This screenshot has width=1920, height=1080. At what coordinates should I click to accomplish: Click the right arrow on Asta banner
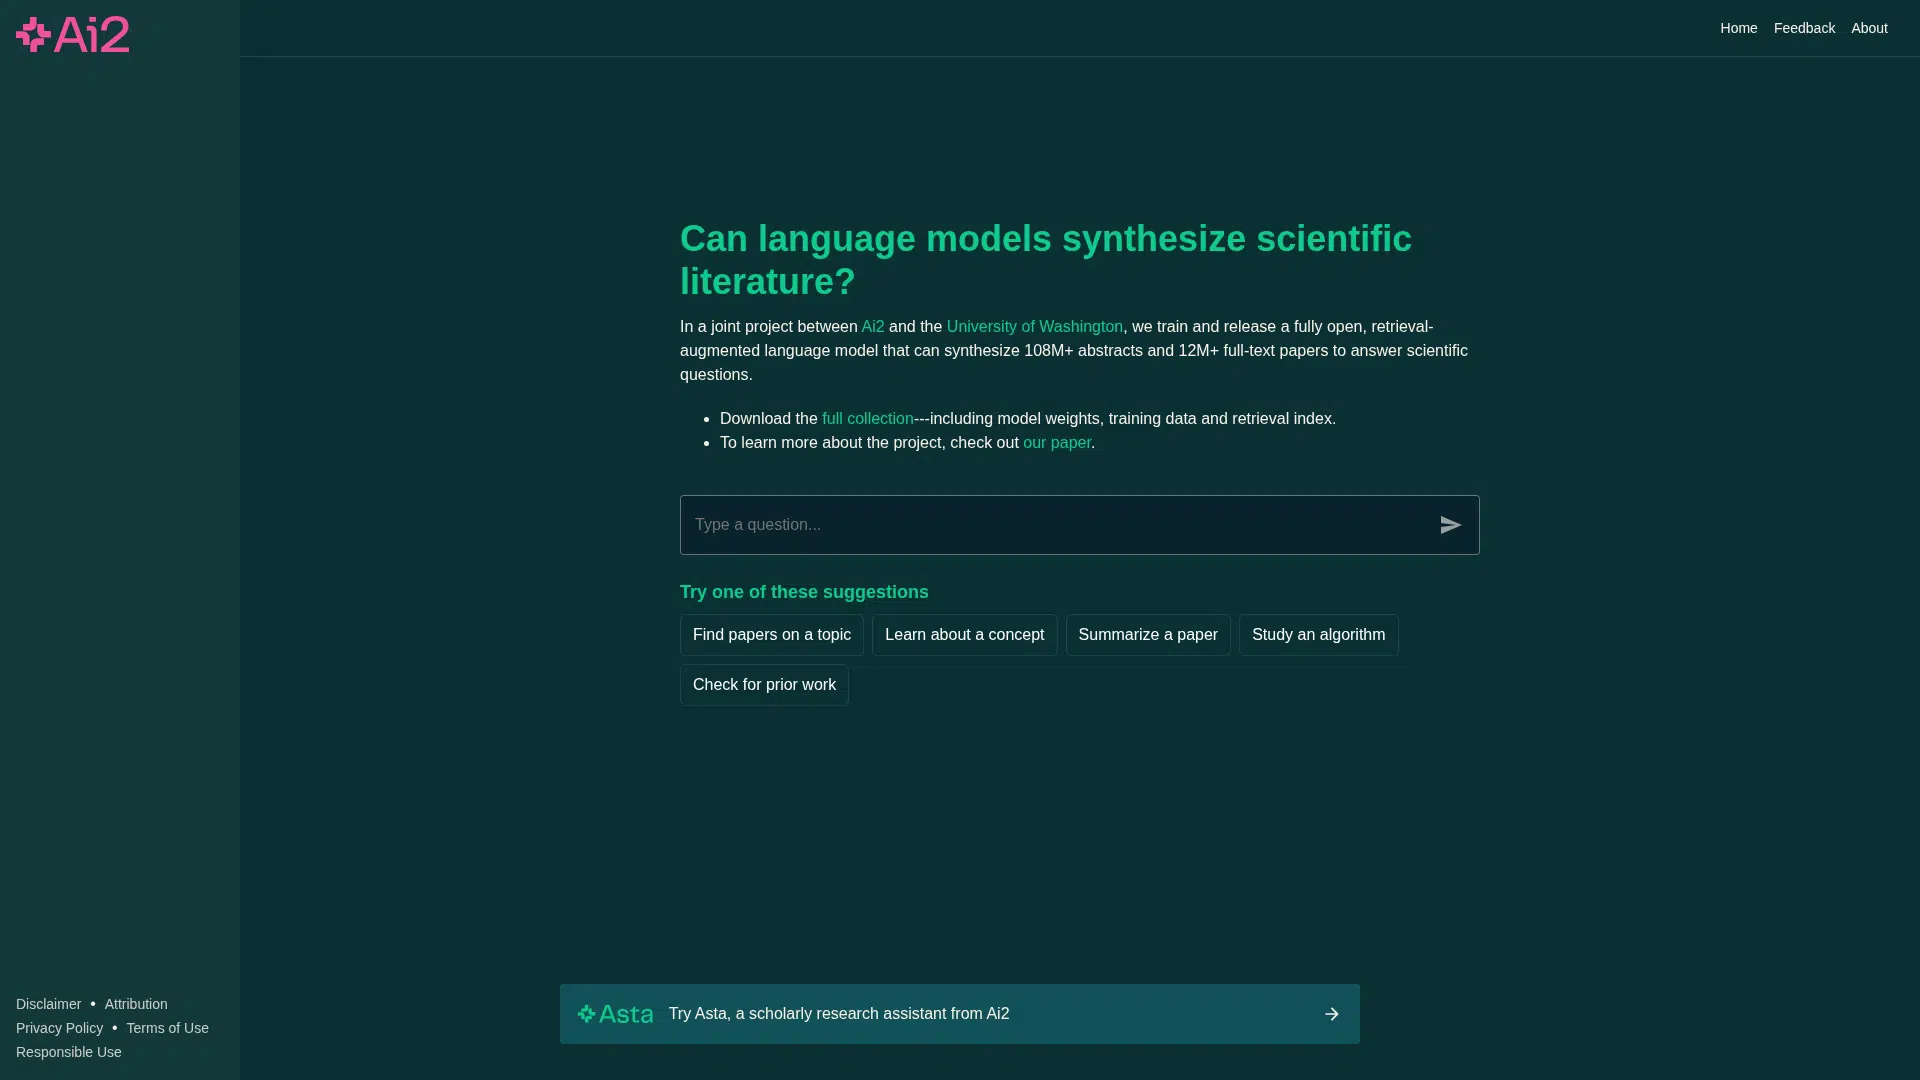pyautogui.click(x=1331, y=1014)
